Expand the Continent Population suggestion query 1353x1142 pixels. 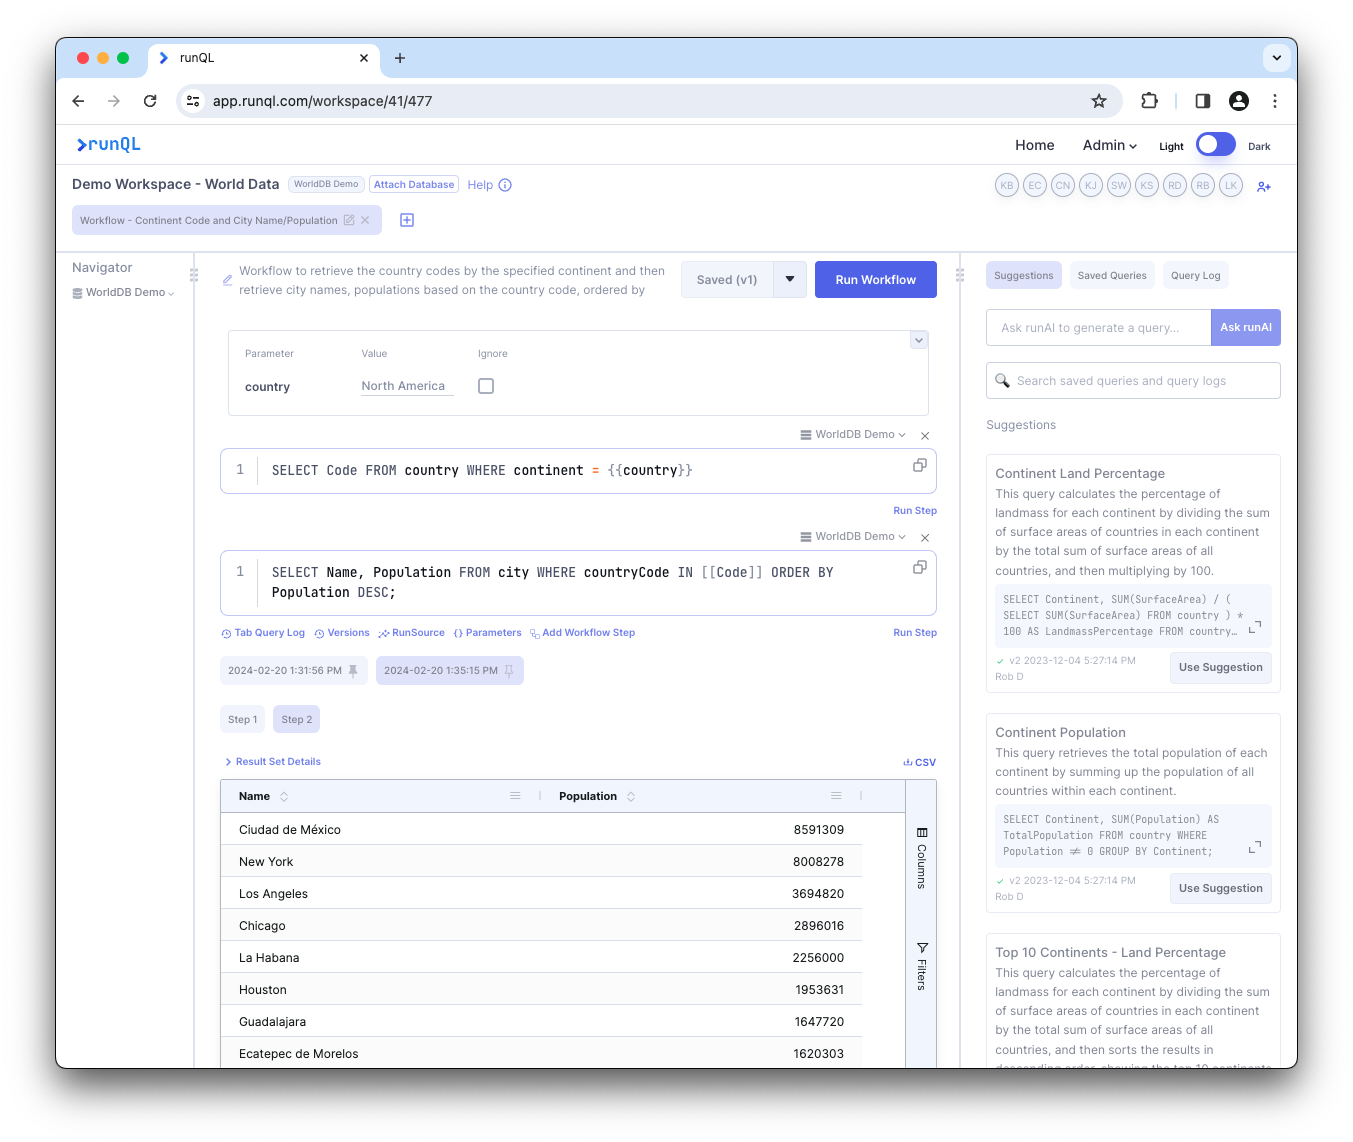tap(1254, 847)
